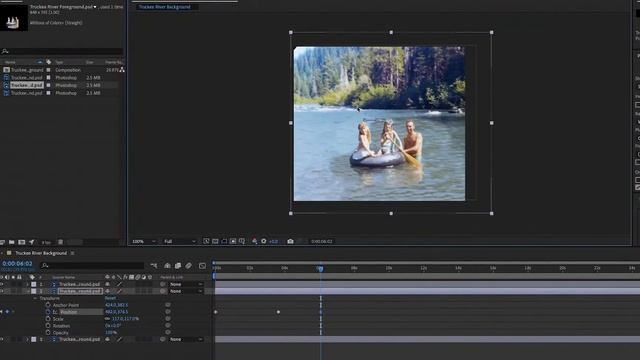Take a snapshot with the camera icon

290,241
